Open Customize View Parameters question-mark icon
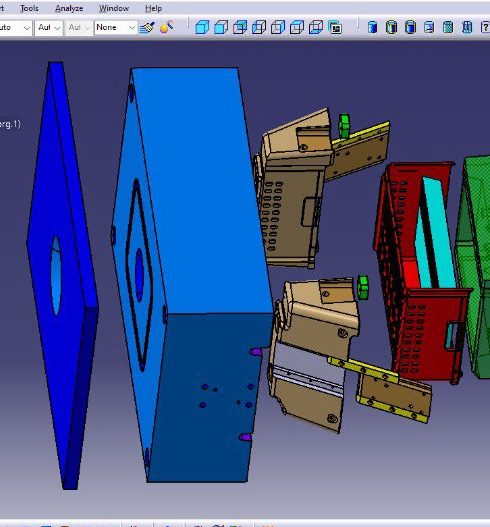Image resolution: width=490 pixels, height=527 pixels. pos(485,27)
